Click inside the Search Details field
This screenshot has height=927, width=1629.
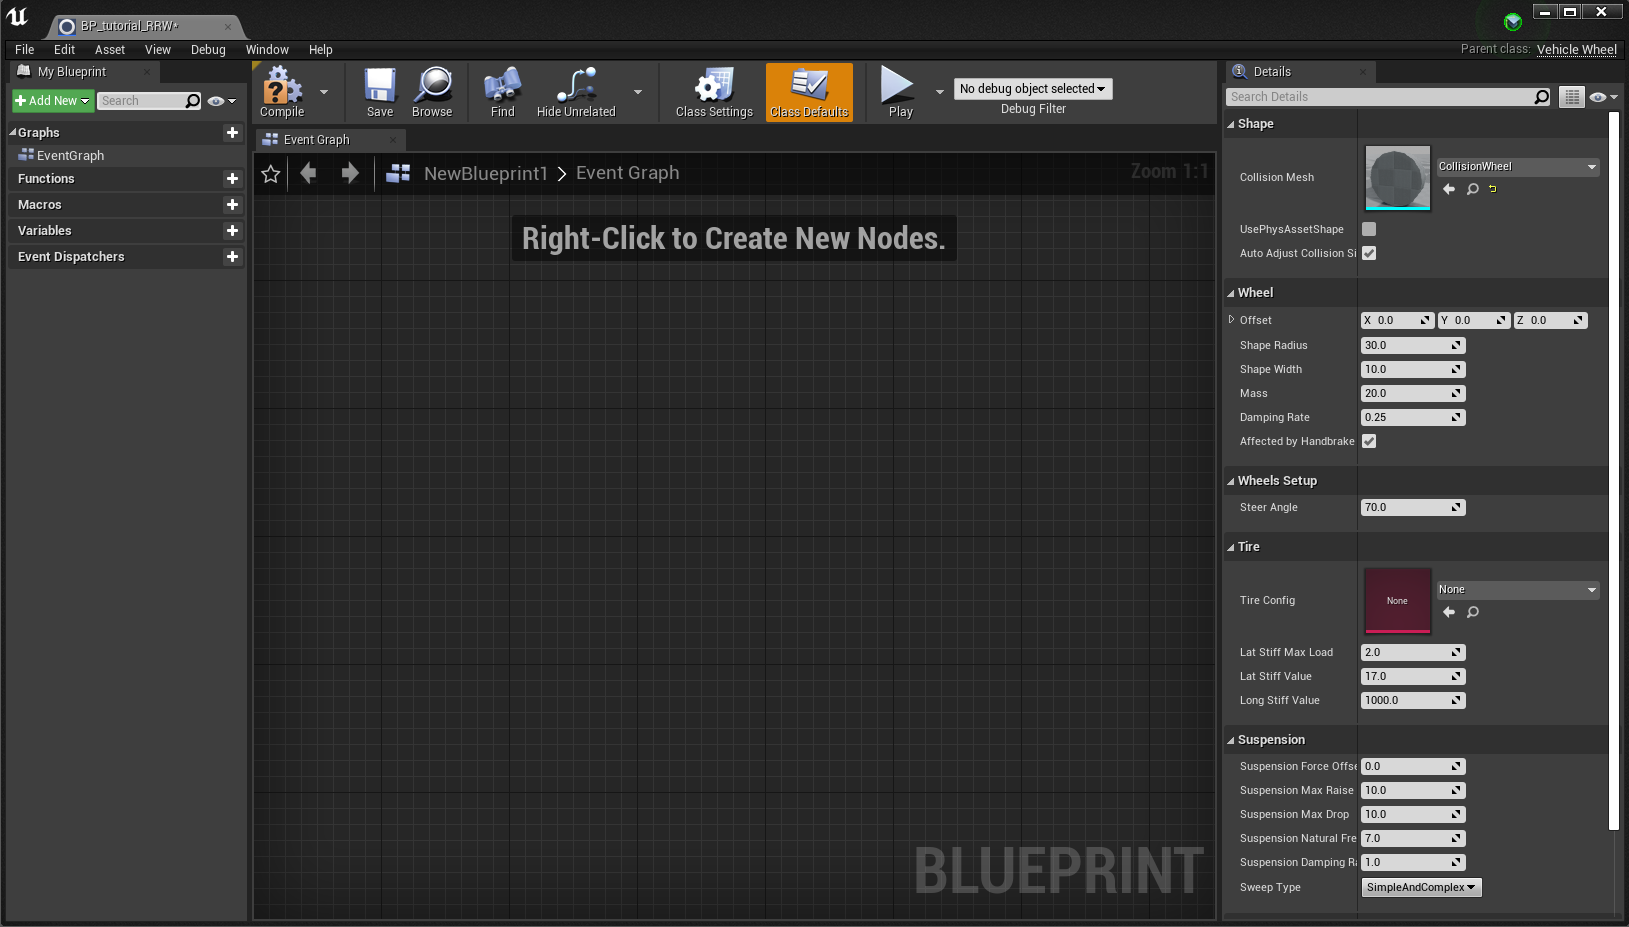coord(1380,96)
